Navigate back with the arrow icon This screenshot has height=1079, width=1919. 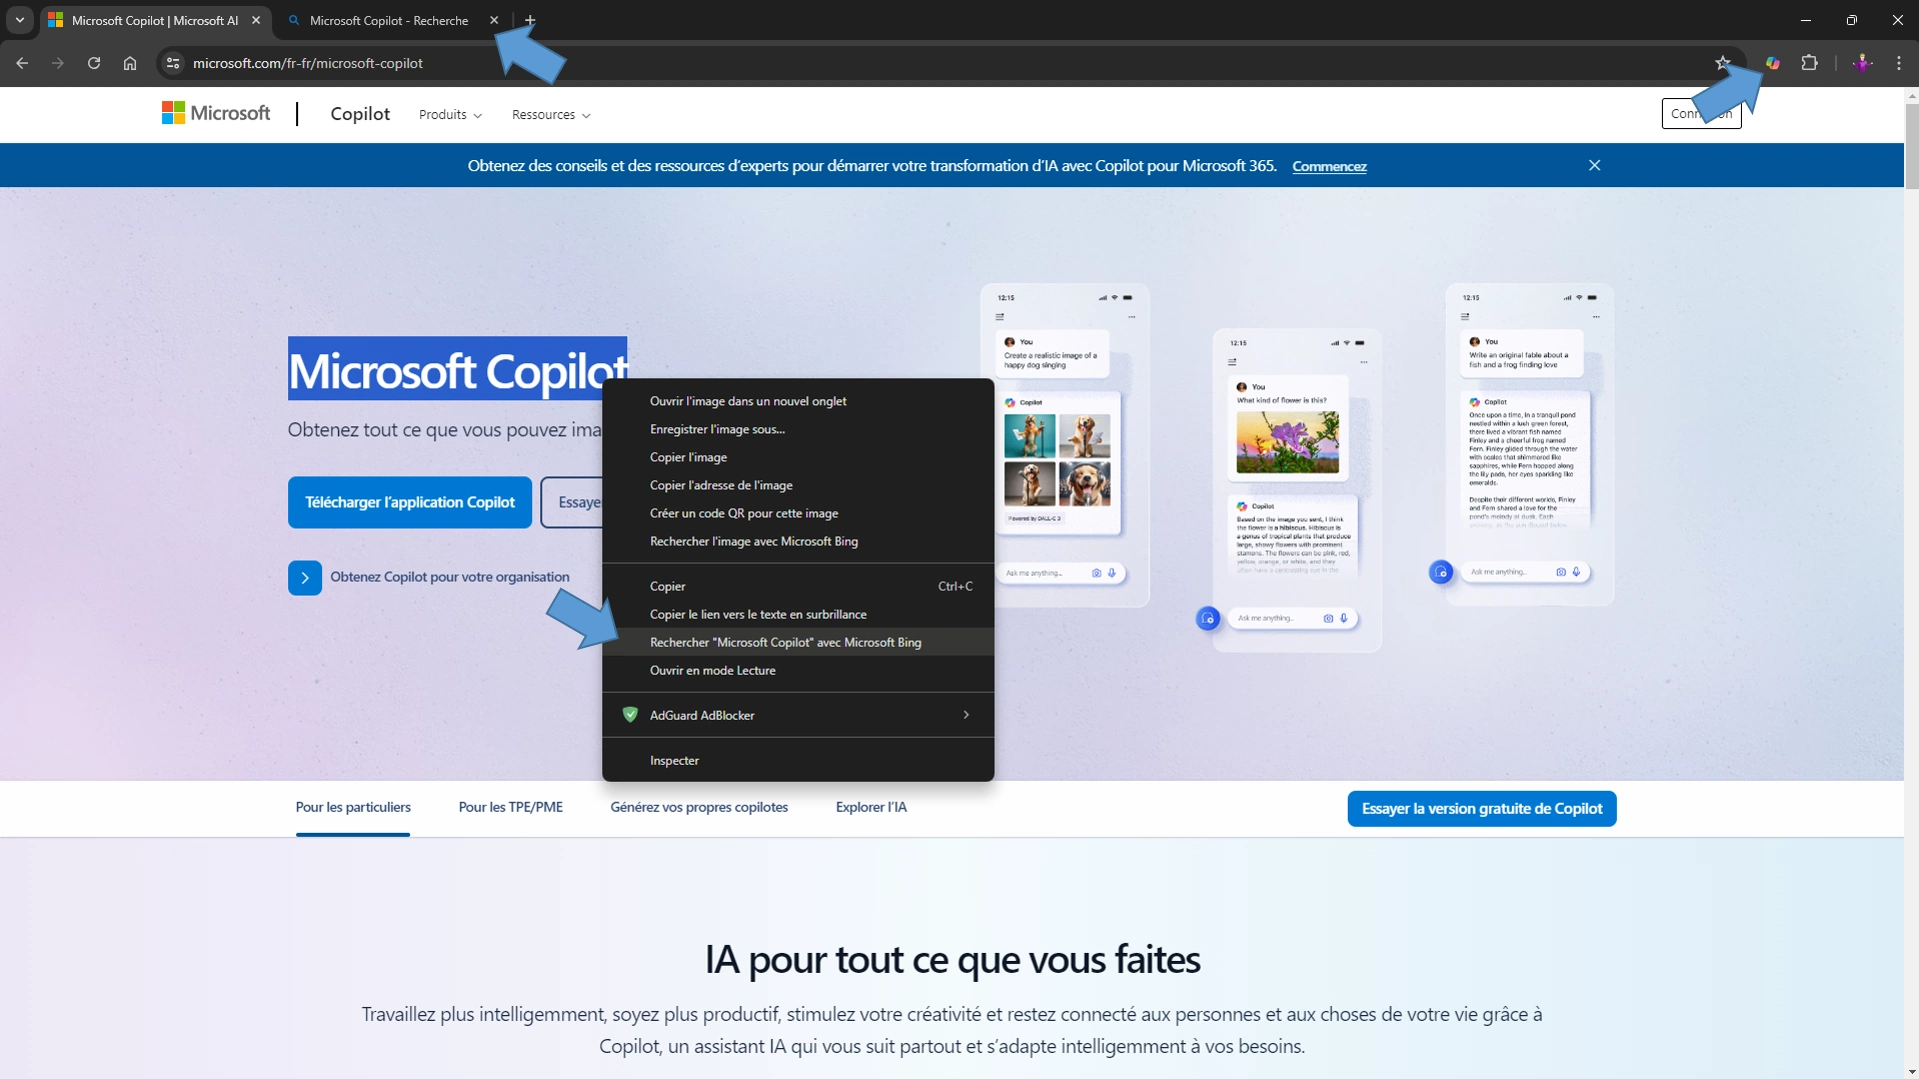tap(21, 62)
